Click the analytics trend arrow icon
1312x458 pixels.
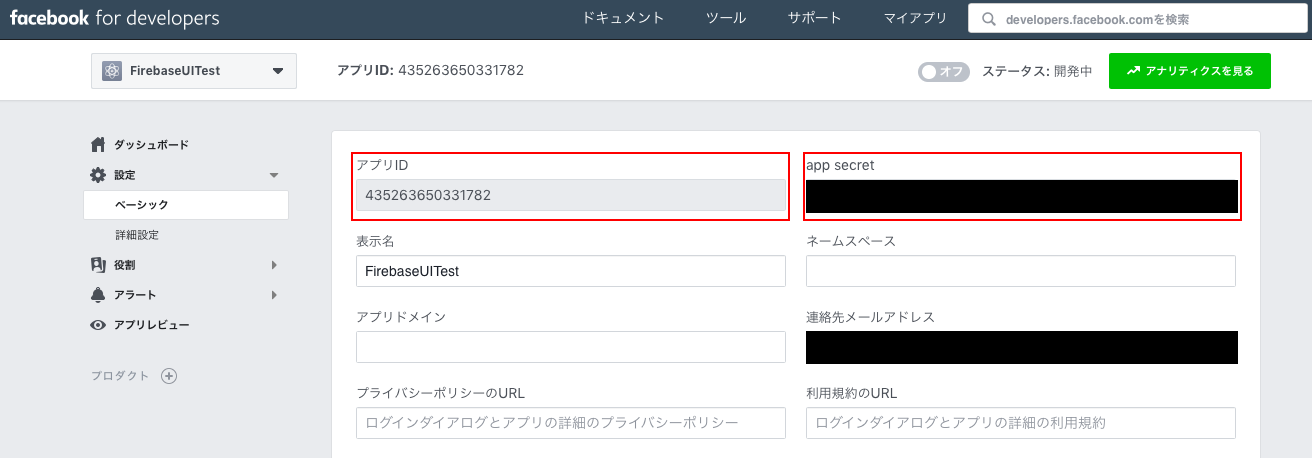click(1133, 71)
